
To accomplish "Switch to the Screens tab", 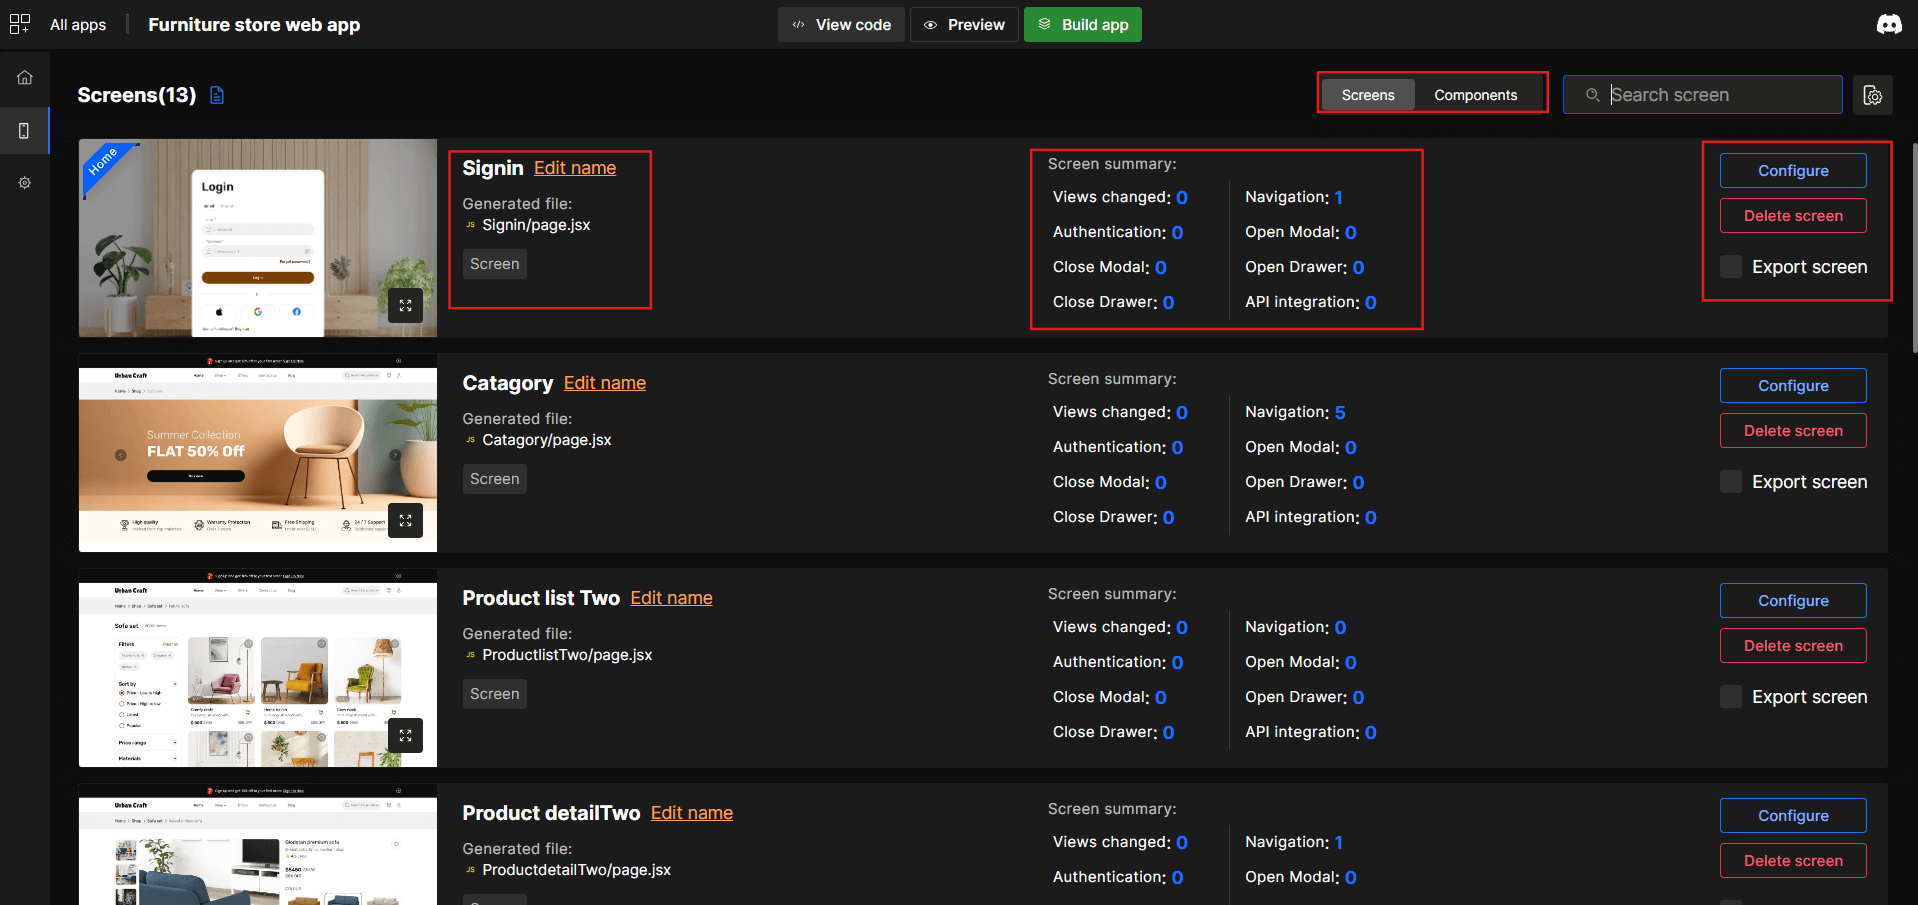I will (1368, 95).
